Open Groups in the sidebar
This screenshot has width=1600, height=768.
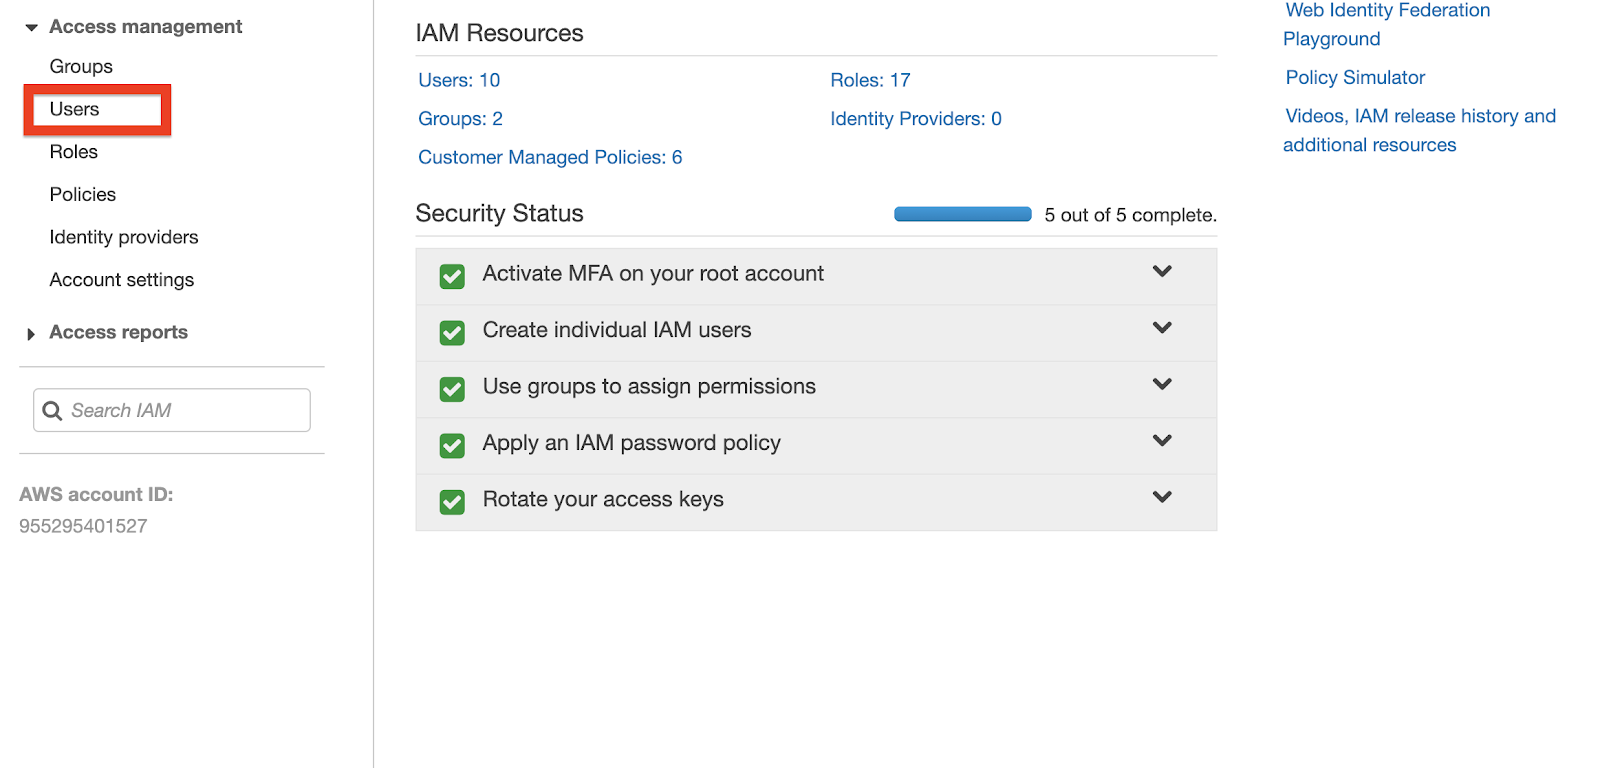click(x=81, y=66)
